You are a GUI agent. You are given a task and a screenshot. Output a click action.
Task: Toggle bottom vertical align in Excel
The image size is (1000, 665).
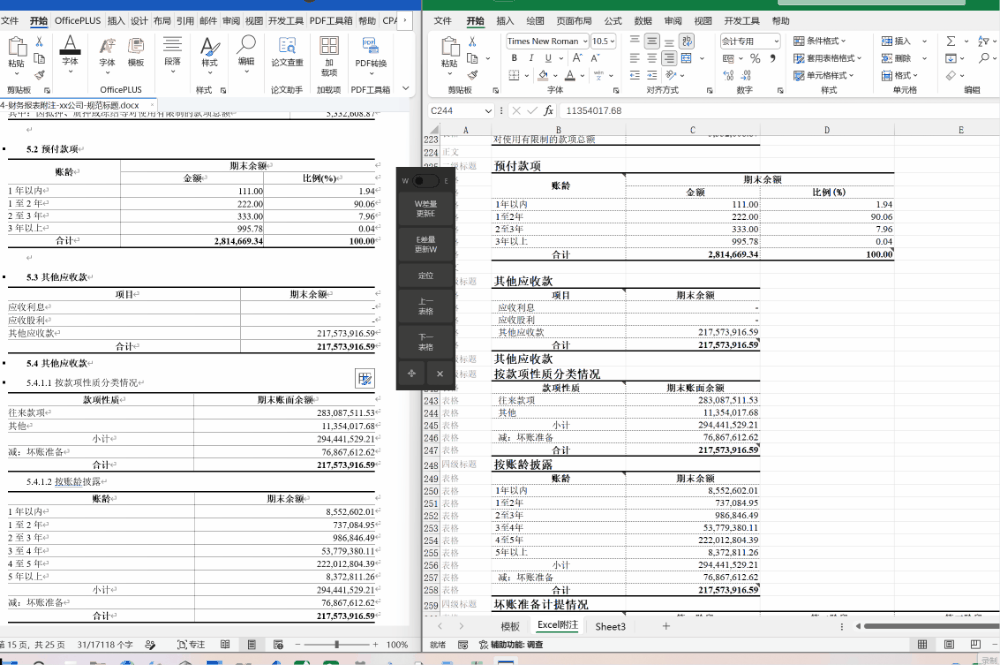(x=669, y=41)
